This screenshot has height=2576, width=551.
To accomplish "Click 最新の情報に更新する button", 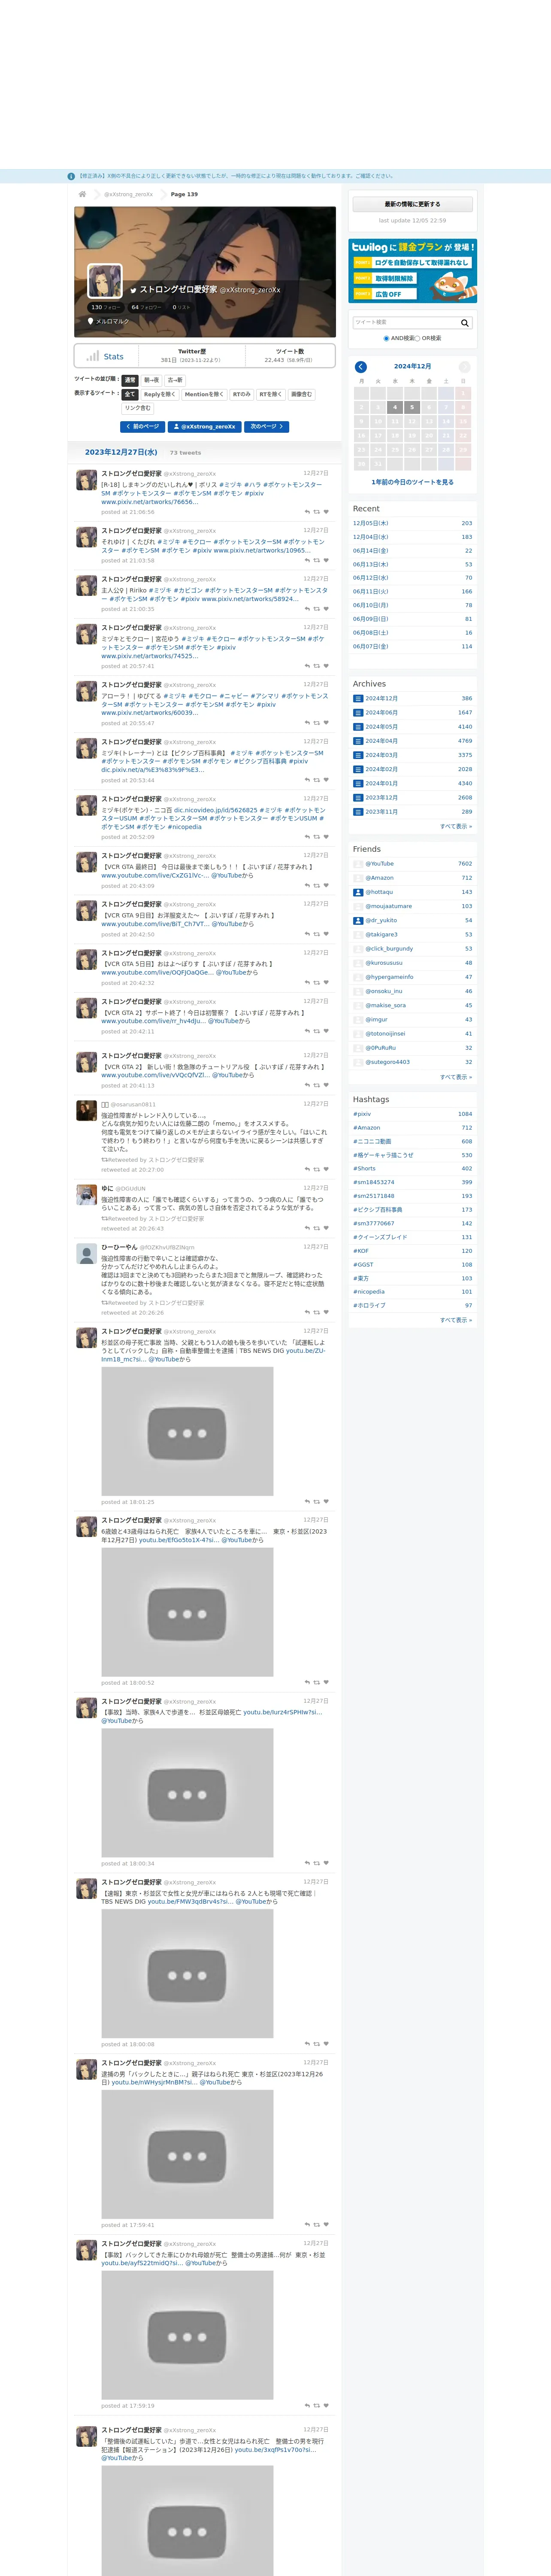I will [x=412, y=204].
